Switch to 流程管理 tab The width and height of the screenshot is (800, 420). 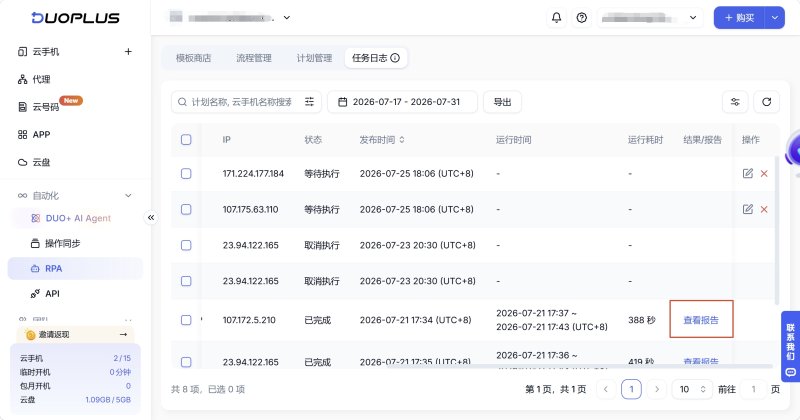[254, 58]
